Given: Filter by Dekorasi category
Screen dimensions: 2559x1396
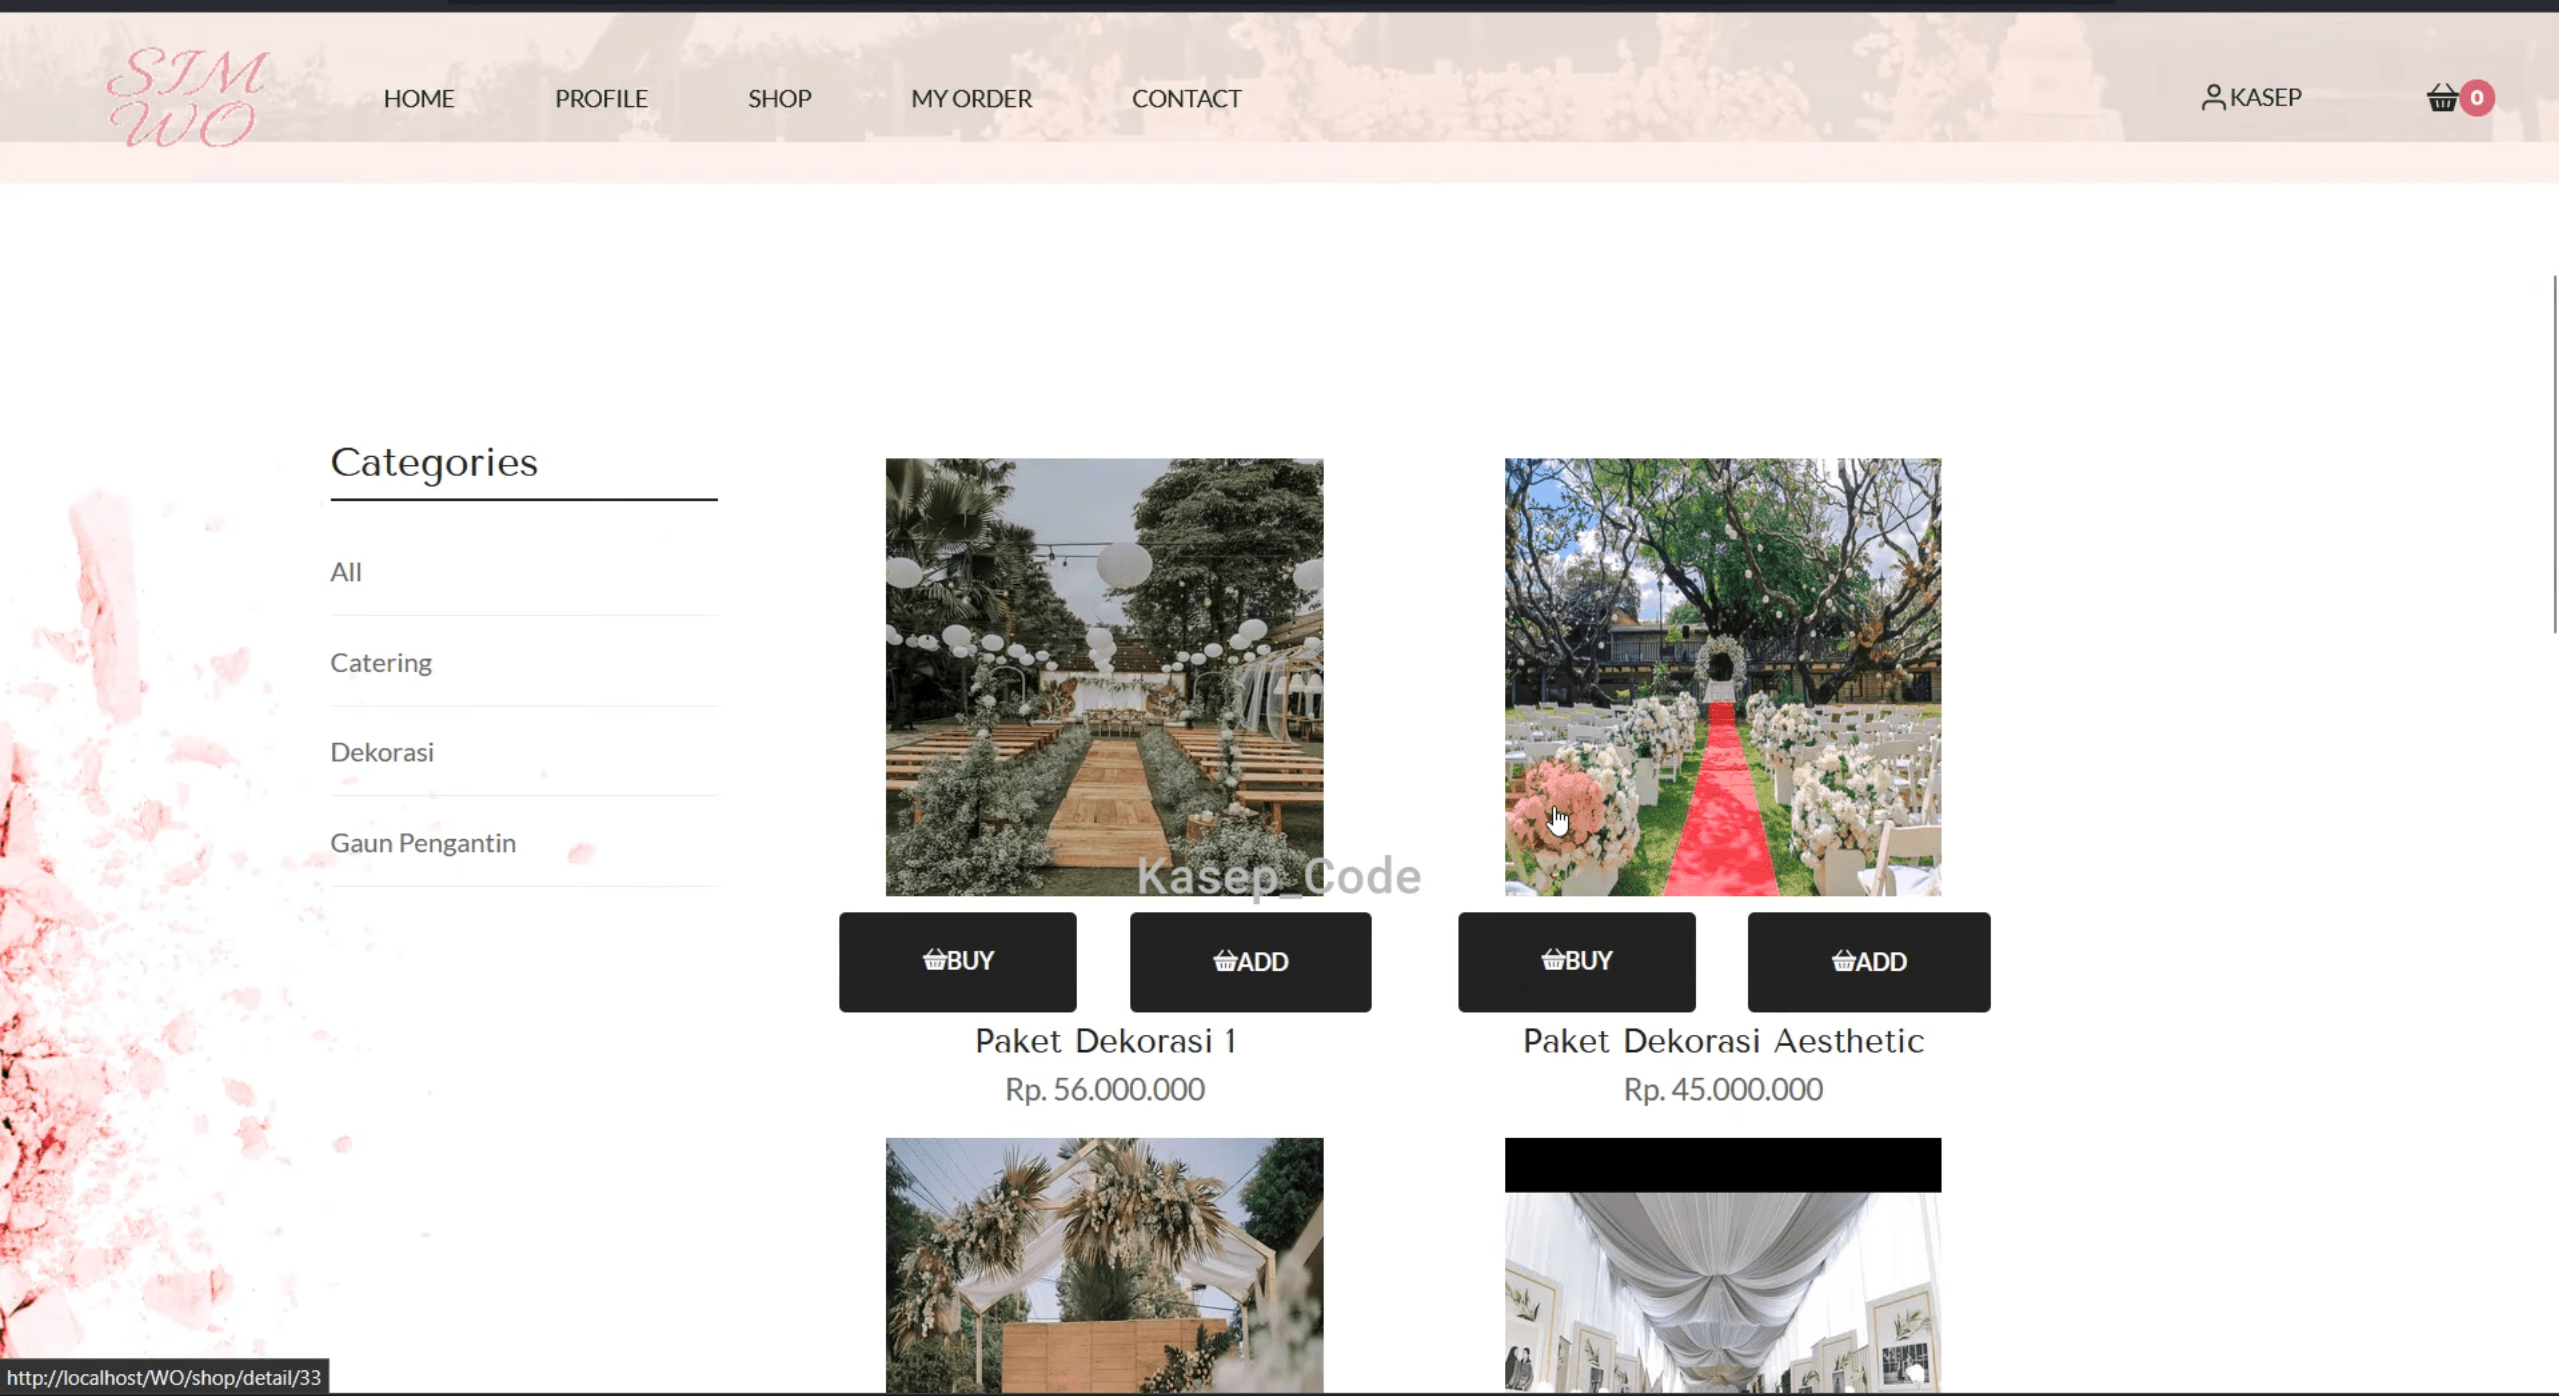Looking at the screenshot, I should point(382,752).
